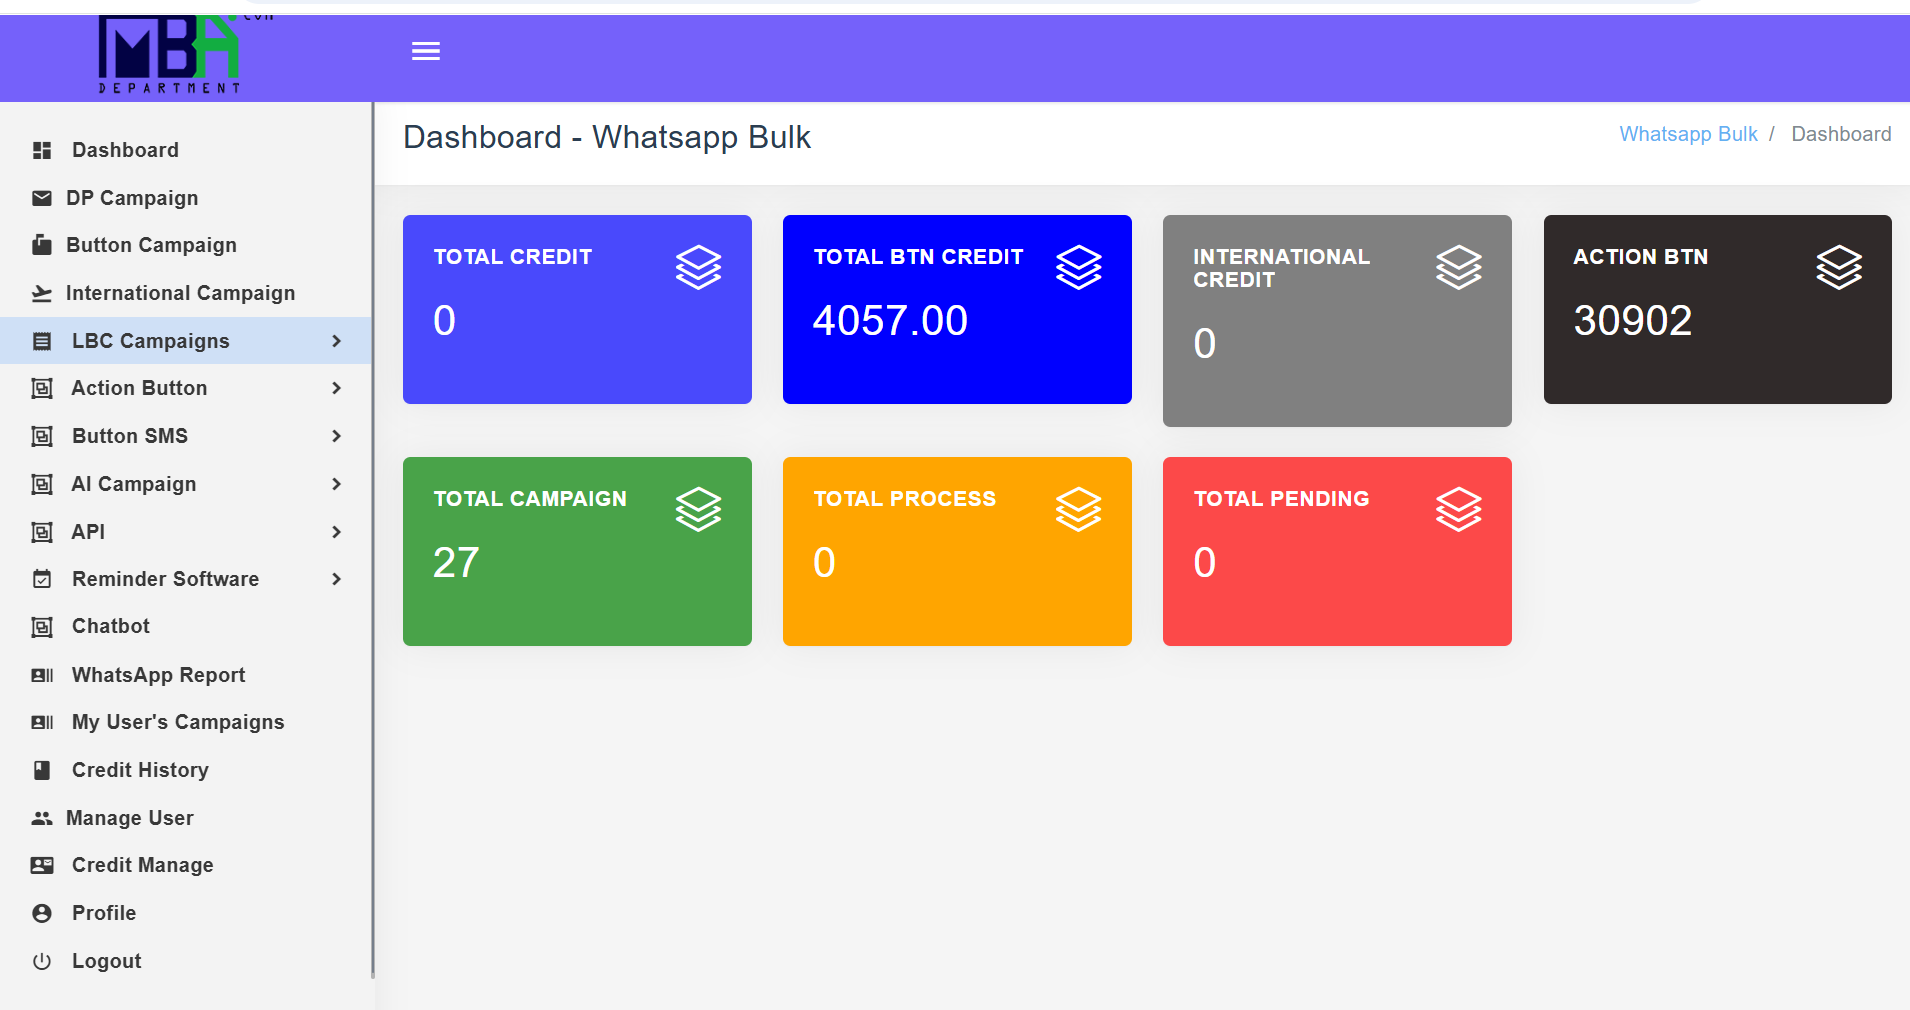Expand the AI Campaign submenu arrow
This screenshot has height=1010, width=1910.
point(337,484)
